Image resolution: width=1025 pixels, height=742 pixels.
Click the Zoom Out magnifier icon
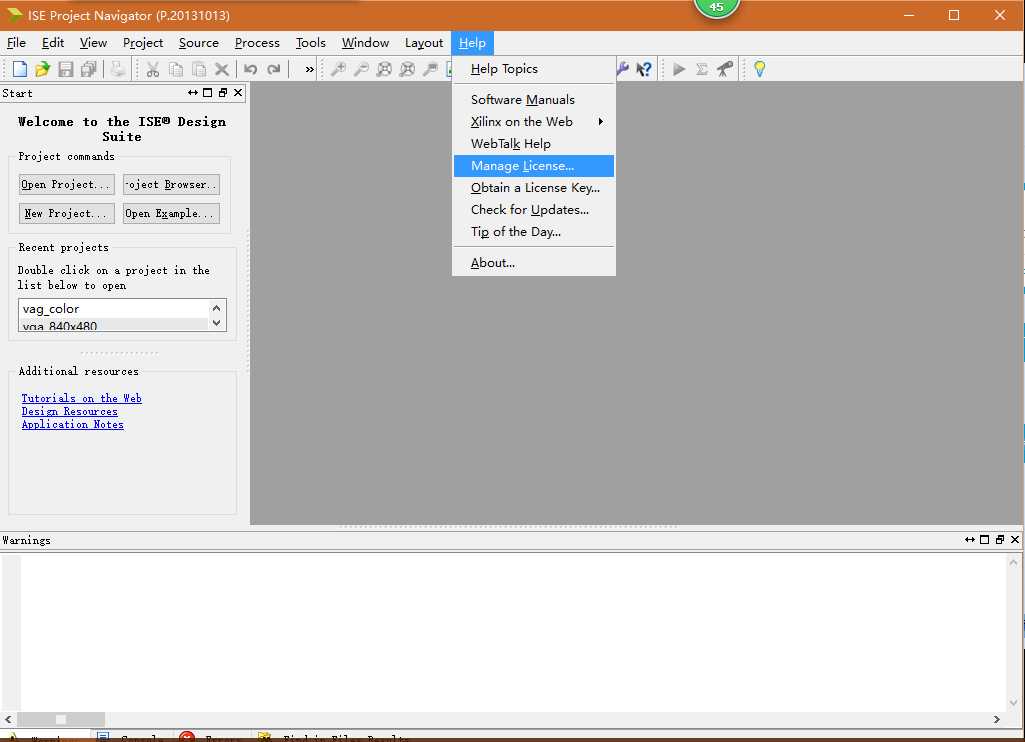[x=361, y=69]
